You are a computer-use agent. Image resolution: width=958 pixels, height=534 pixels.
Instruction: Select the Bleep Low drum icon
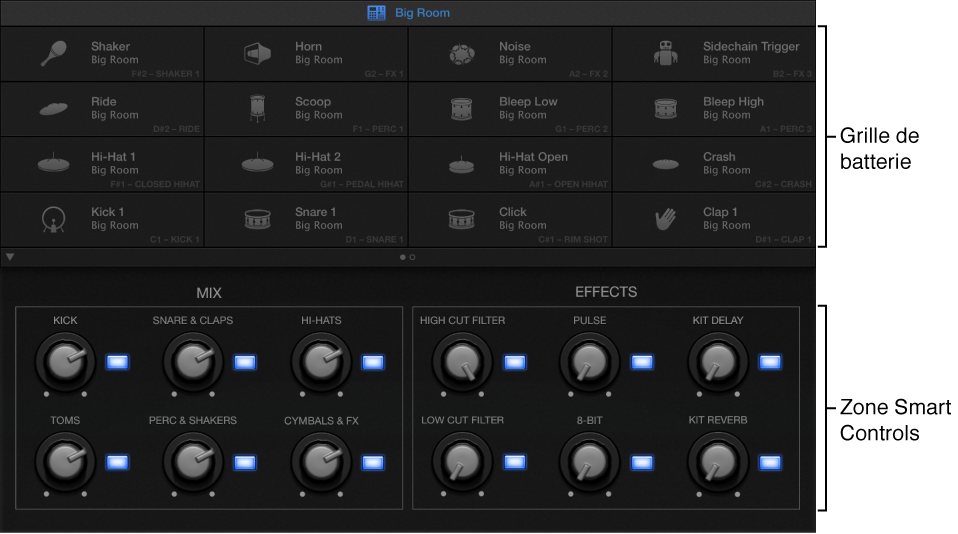click(461, 109)
